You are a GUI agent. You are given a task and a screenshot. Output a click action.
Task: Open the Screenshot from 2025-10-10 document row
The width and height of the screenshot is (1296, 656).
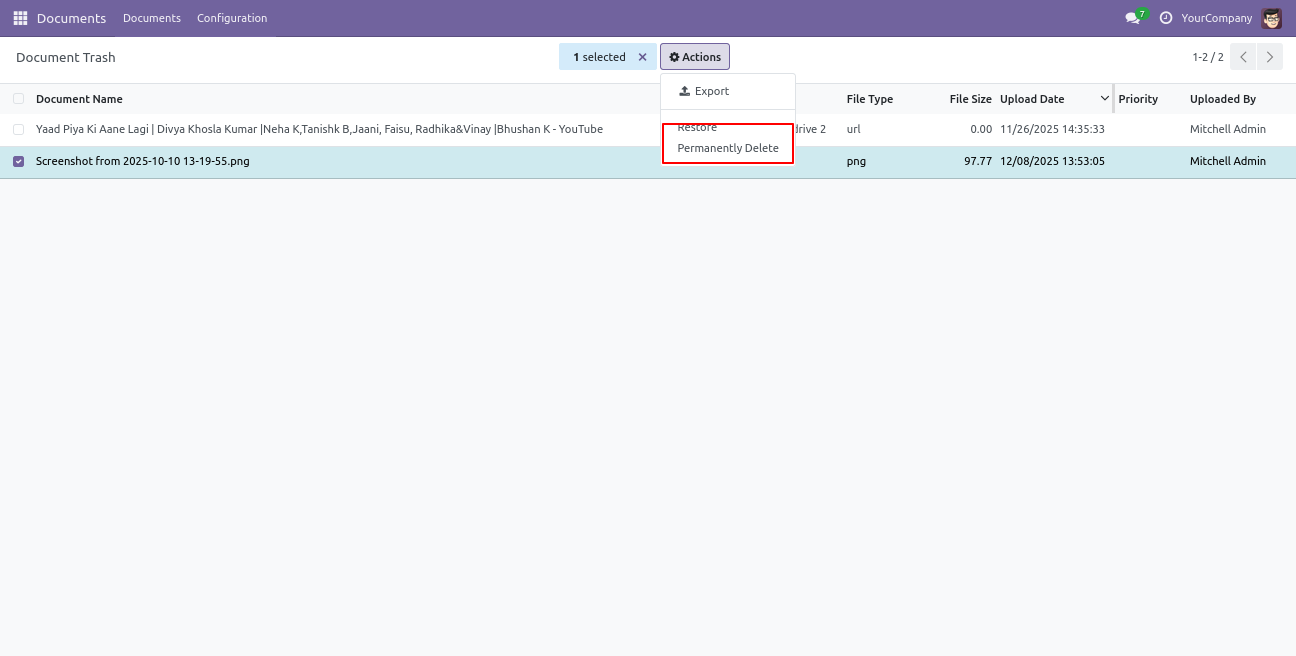[143, 161]
